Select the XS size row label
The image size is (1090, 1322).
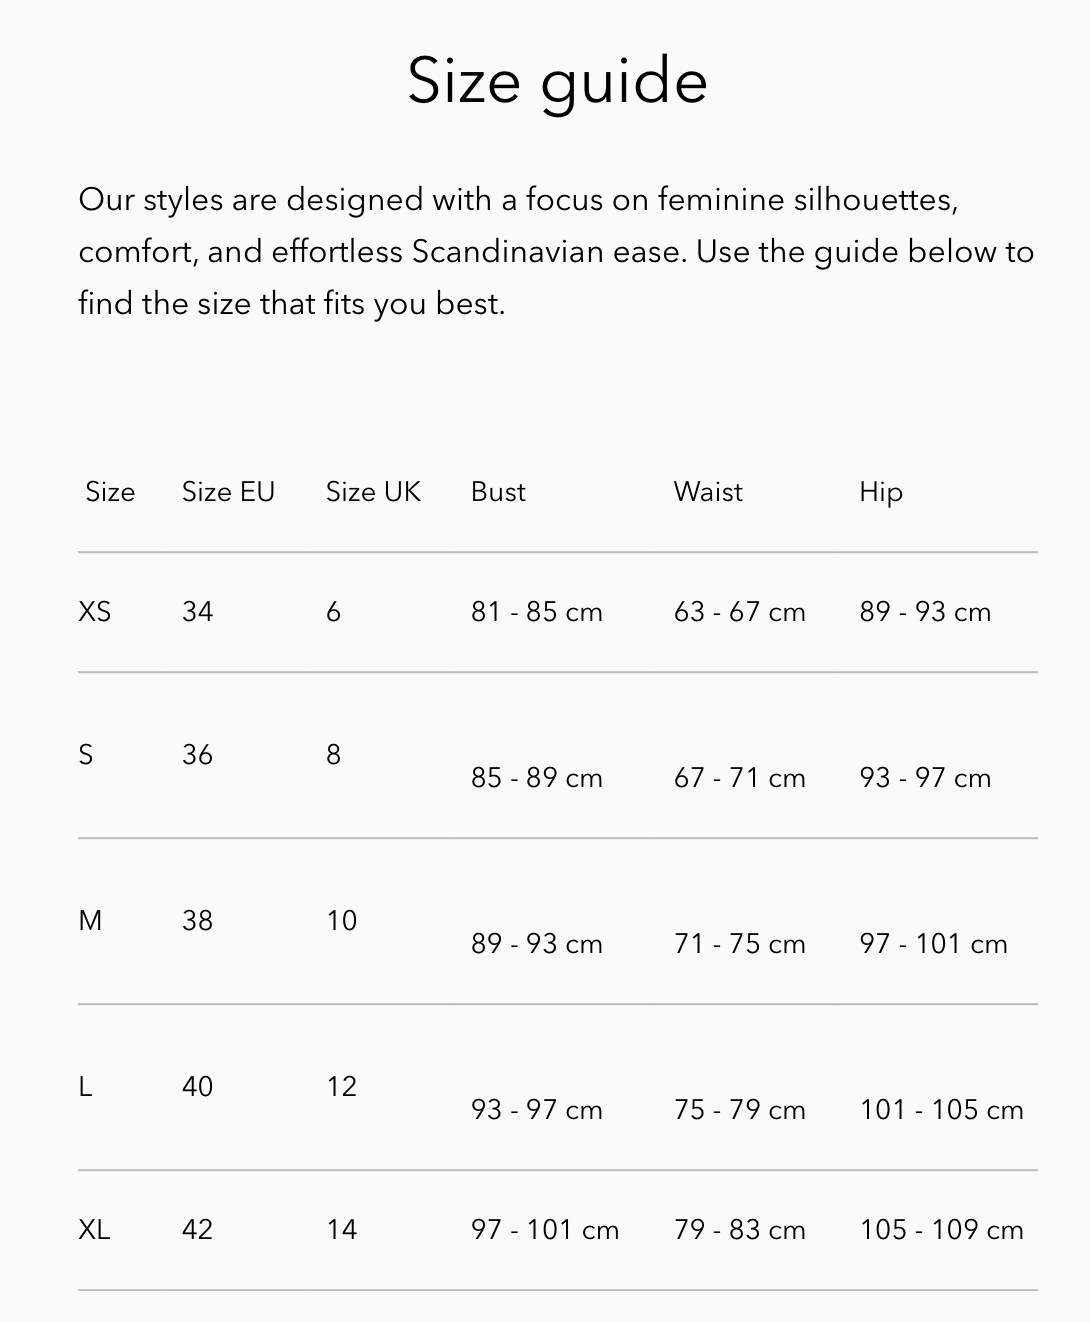point(95,611)
